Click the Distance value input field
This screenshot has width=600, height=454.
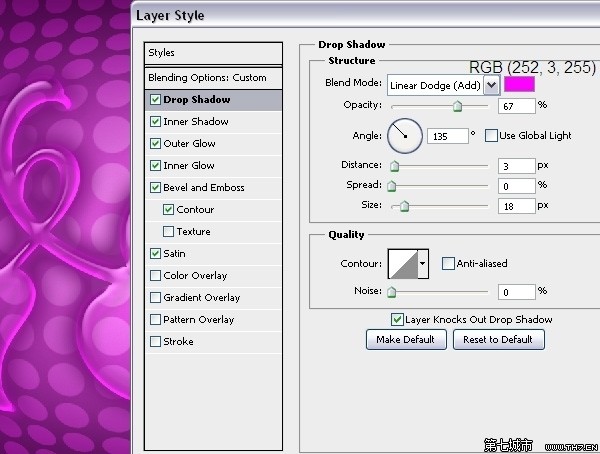point(515,165)
